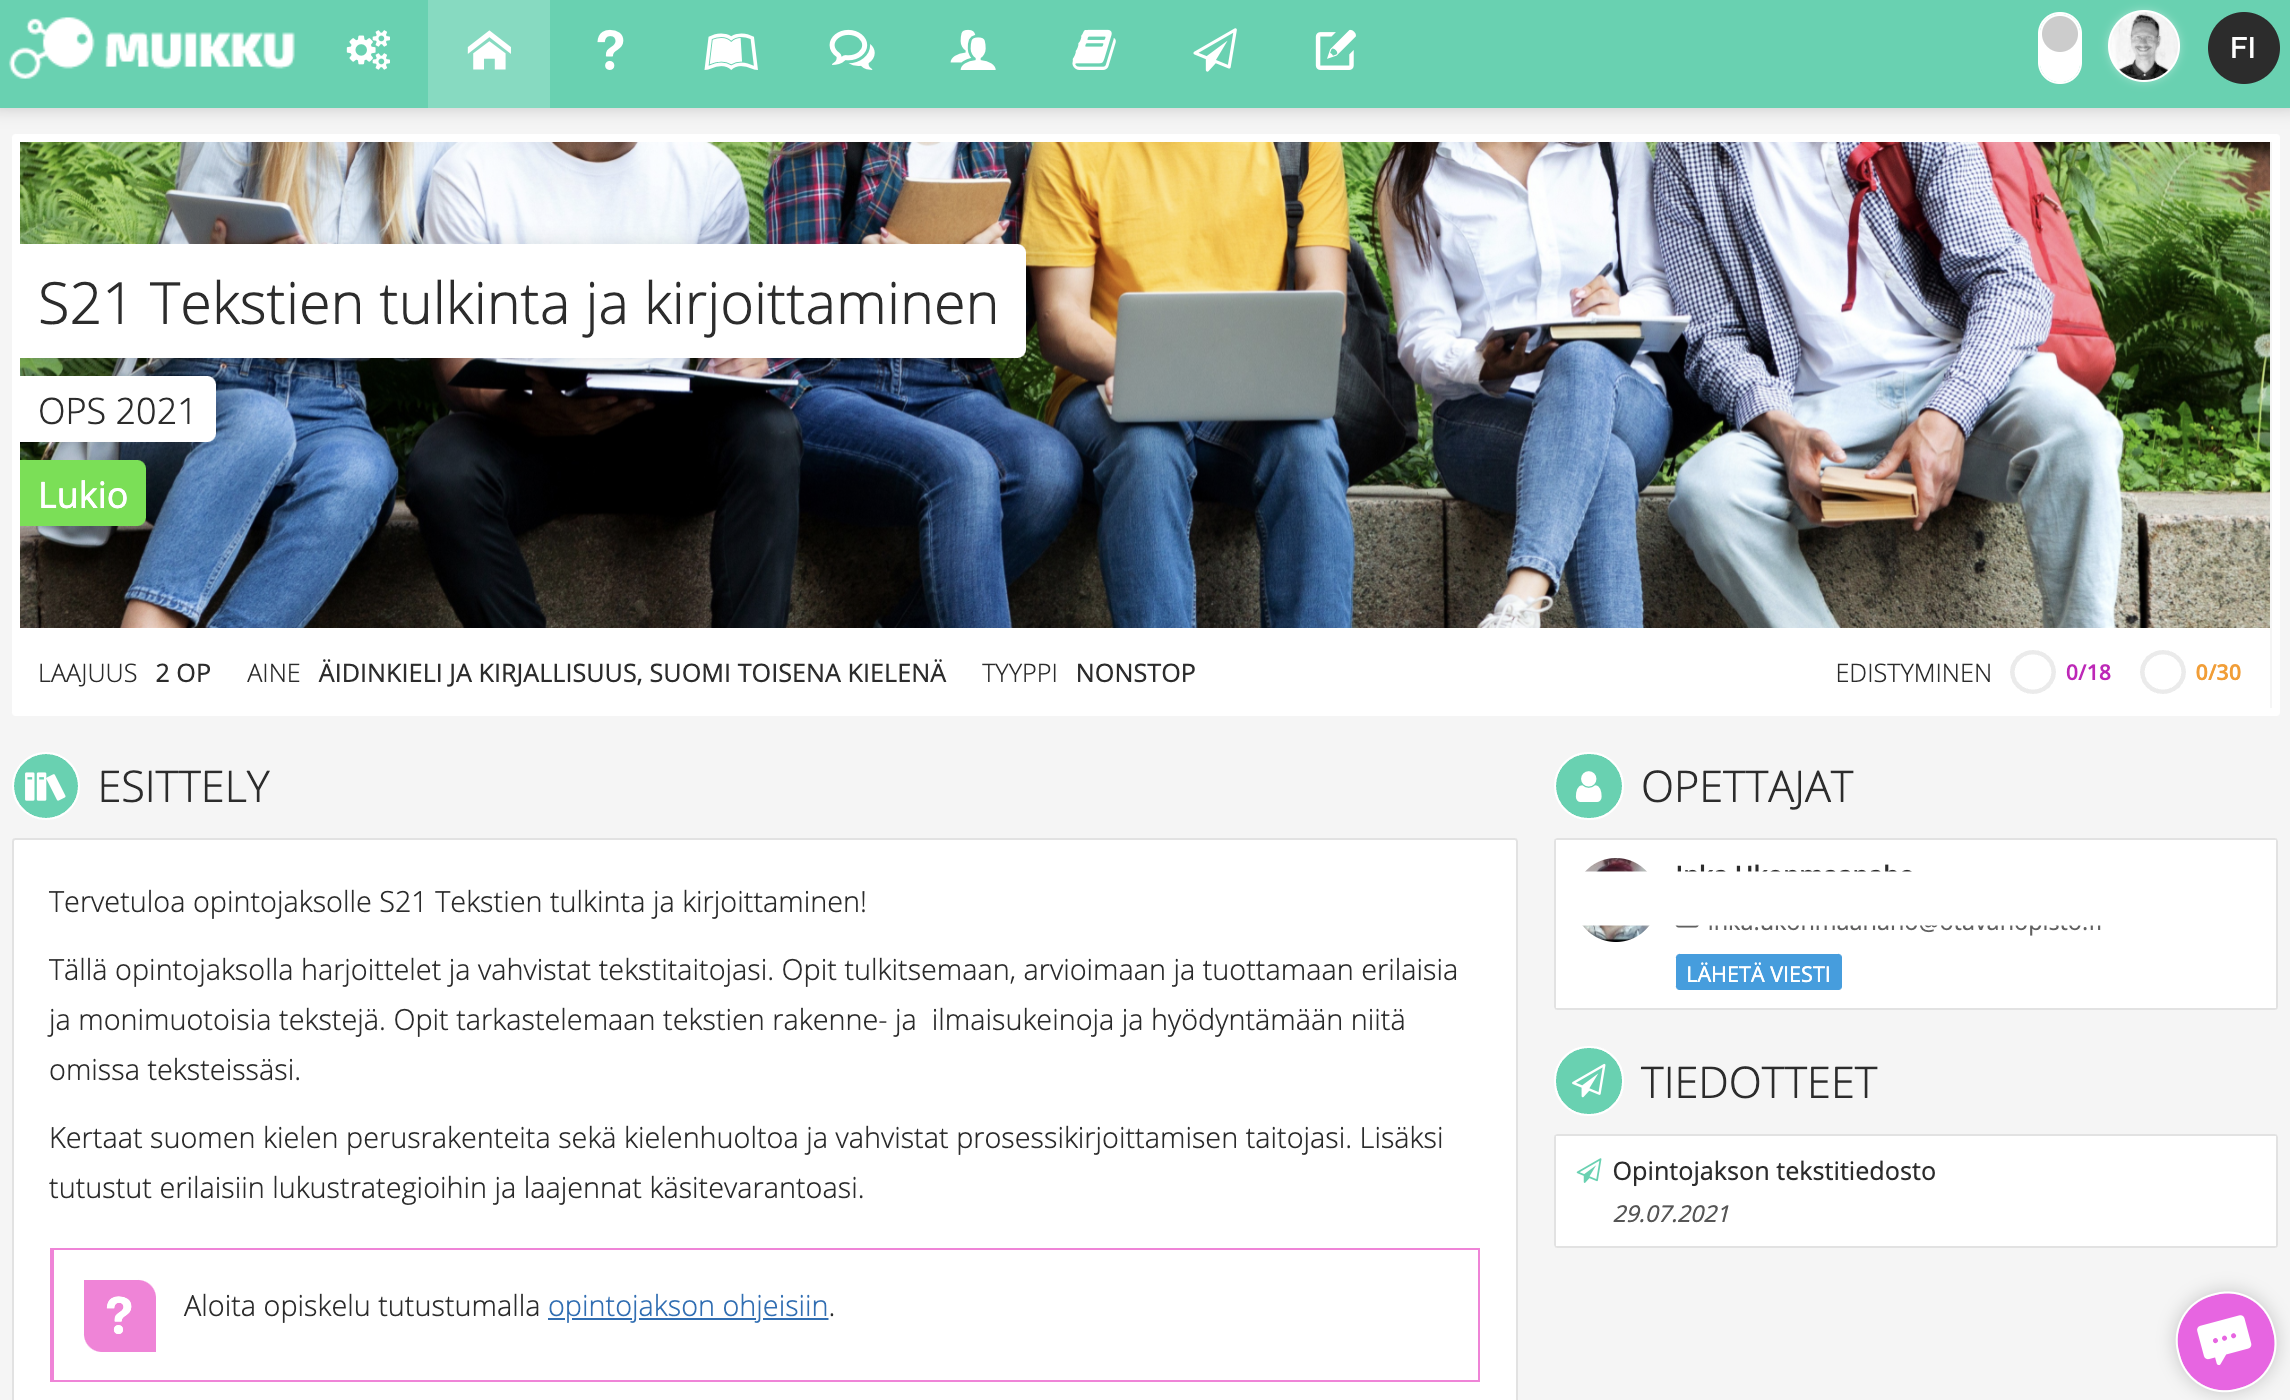Open the help section via question mark icon
2290x1400 pixels.
coord(610,50)
